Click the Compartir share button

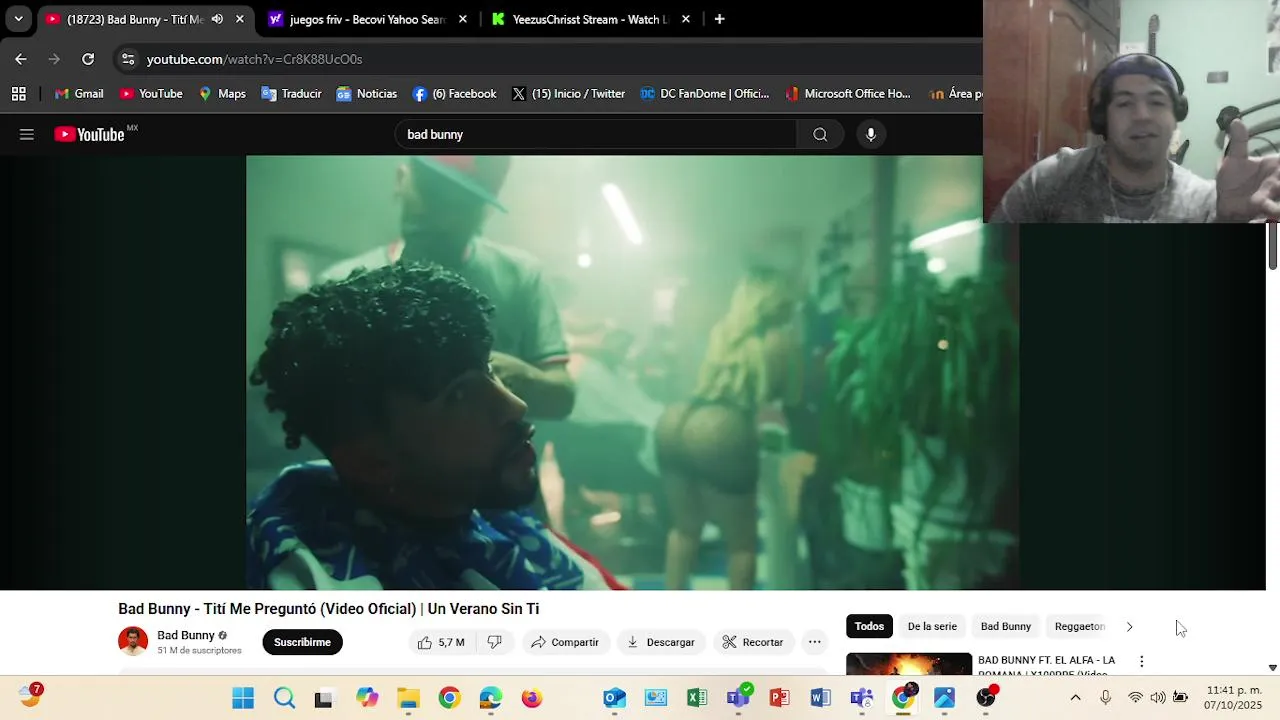565,642
